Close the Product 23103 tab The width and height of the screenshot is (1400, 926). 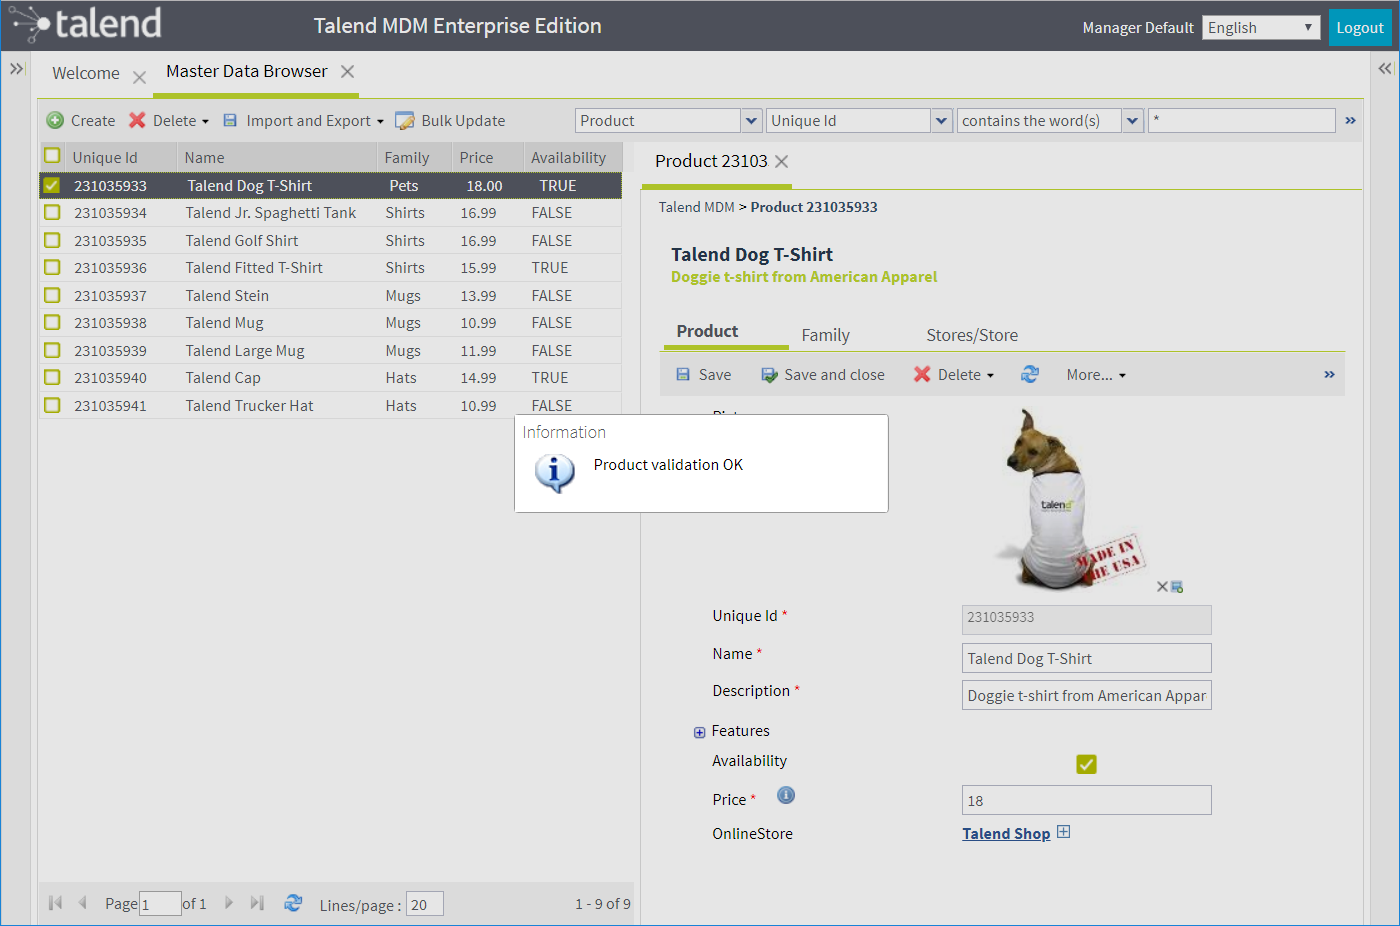pos(782,161)
